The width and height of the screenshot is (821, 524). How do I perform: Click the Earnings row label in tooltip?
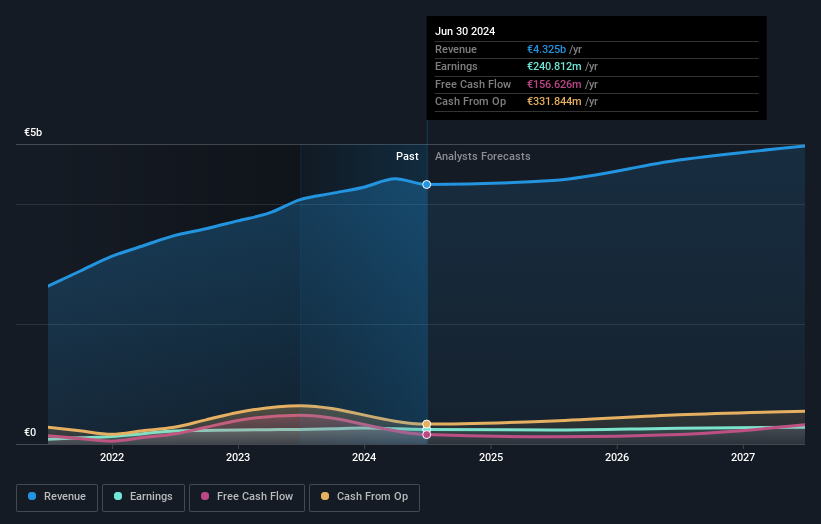click(456, 66)
